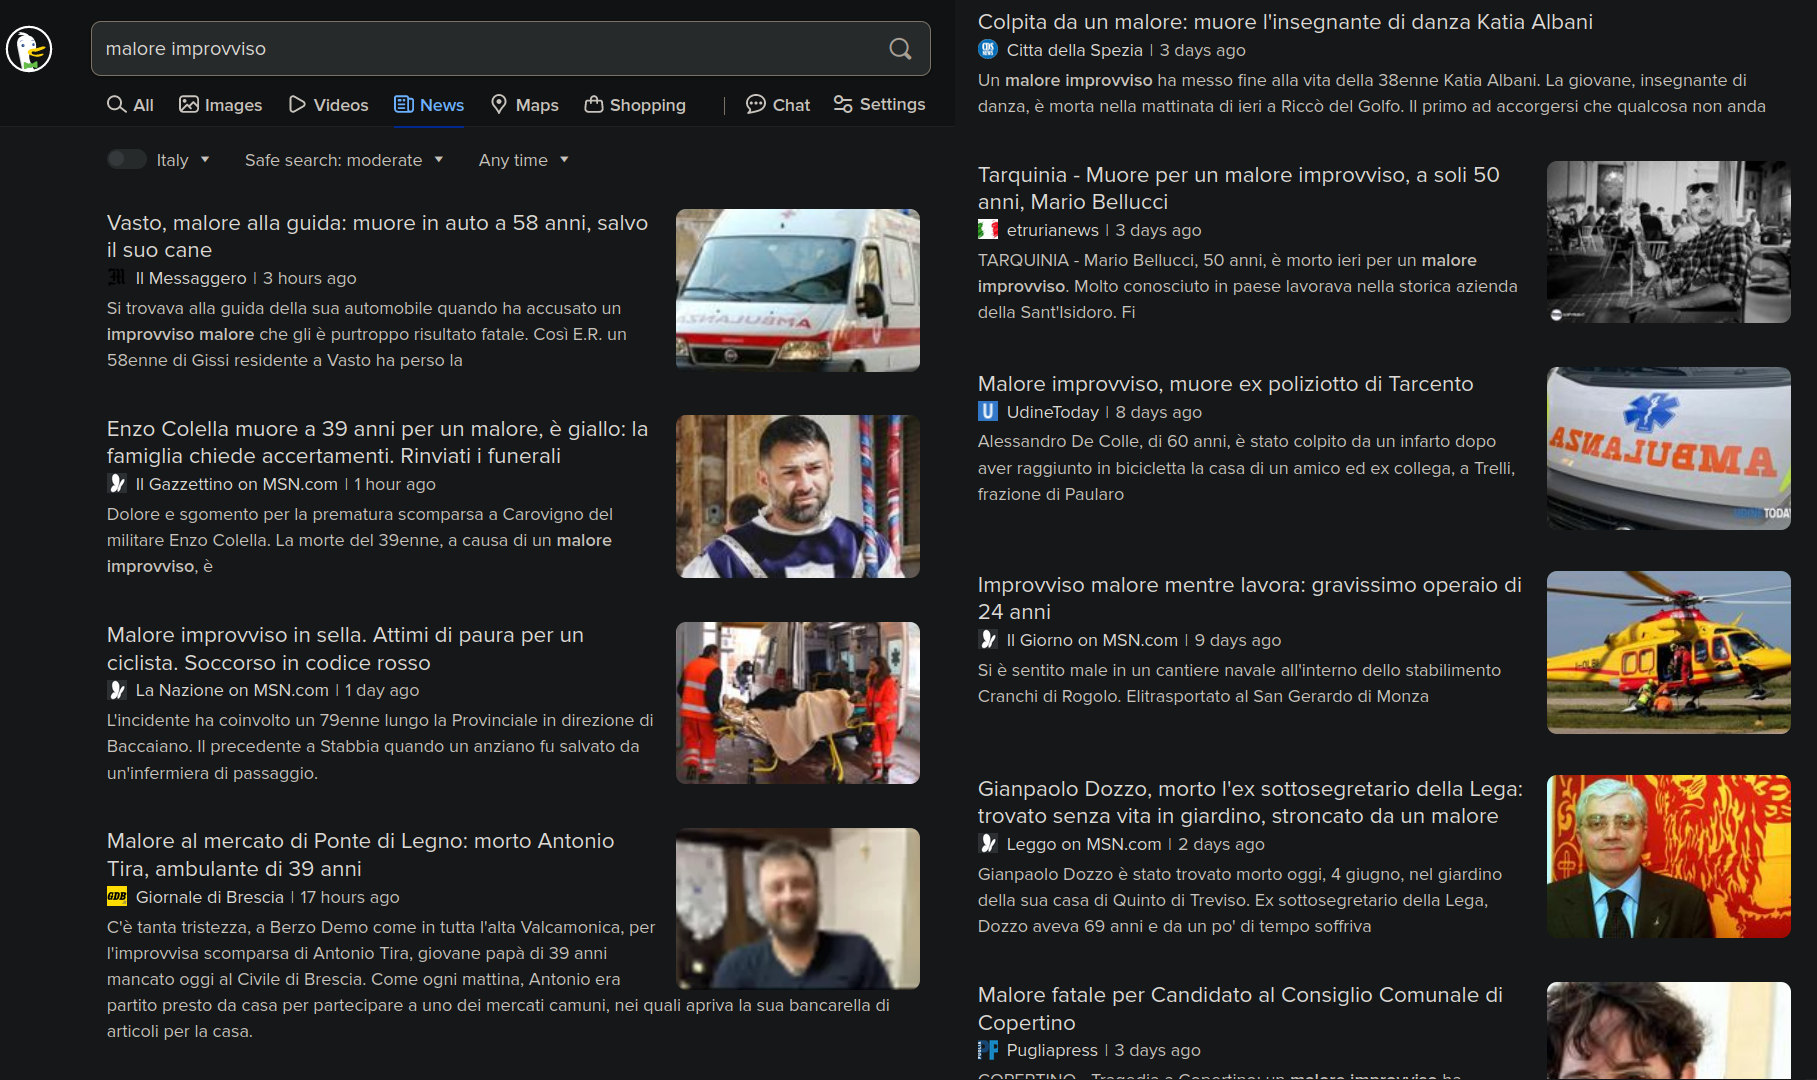Click Pugliapress favicon
Screen dimensions: 1817x1080
(x=987, y=1050)
